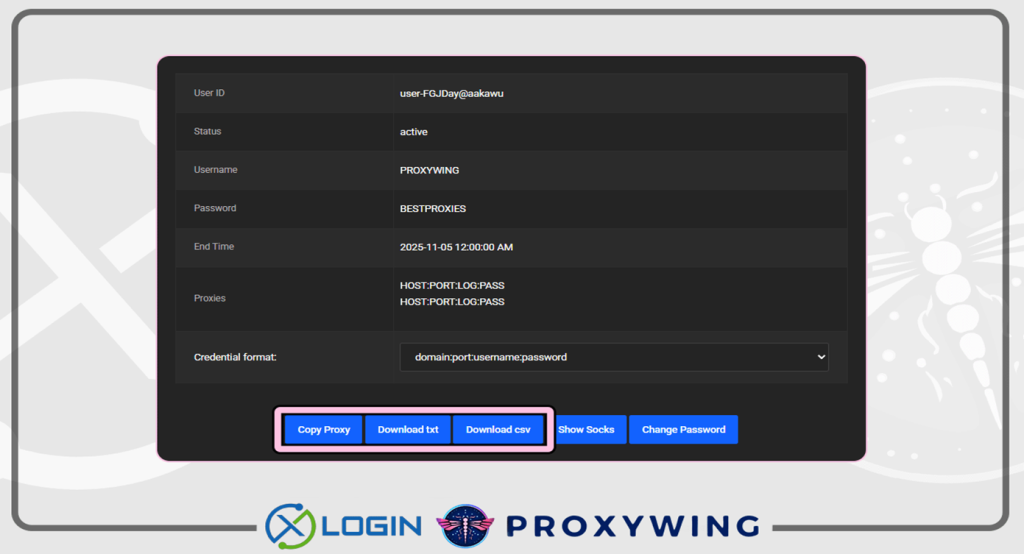1024x554 pixels.
Task: Click the Status row label
Action: [x=207, y=131]
